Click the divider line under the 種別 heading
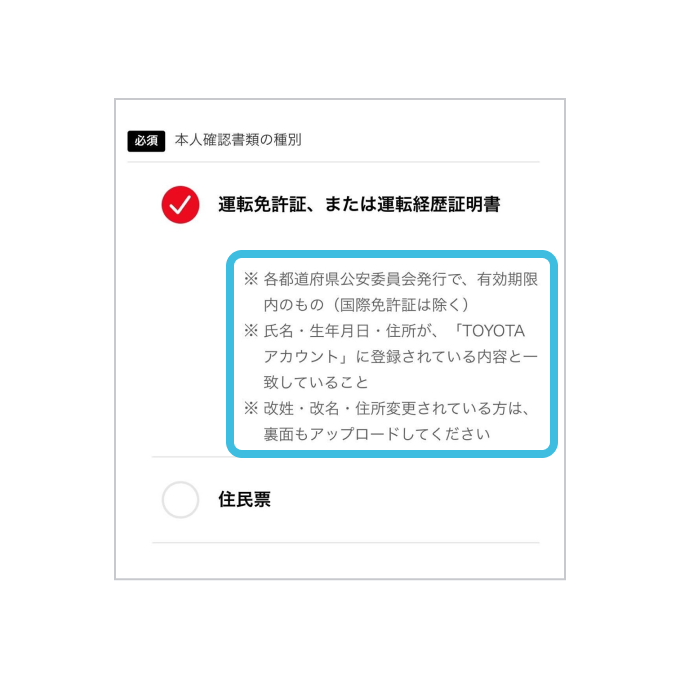Viewport: 680px width, 680px height. [x=333, y=162]
